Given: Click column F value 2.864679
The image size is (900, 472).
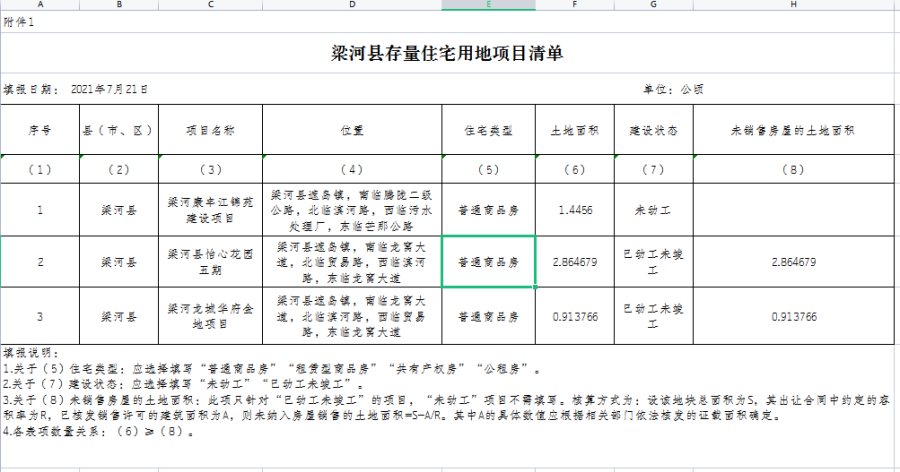Looking at the screenshot, I should click(575, 262).
